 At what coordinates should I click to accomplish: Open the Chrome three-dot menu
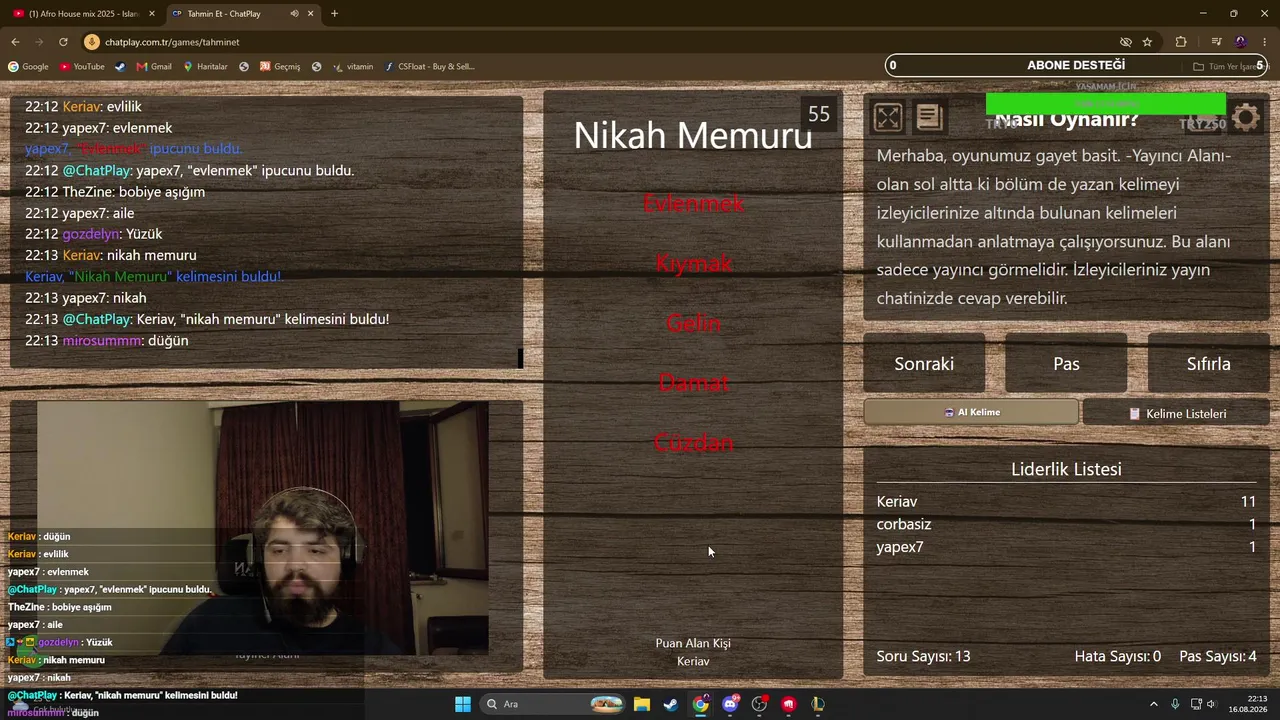(x=1265, y=42)
